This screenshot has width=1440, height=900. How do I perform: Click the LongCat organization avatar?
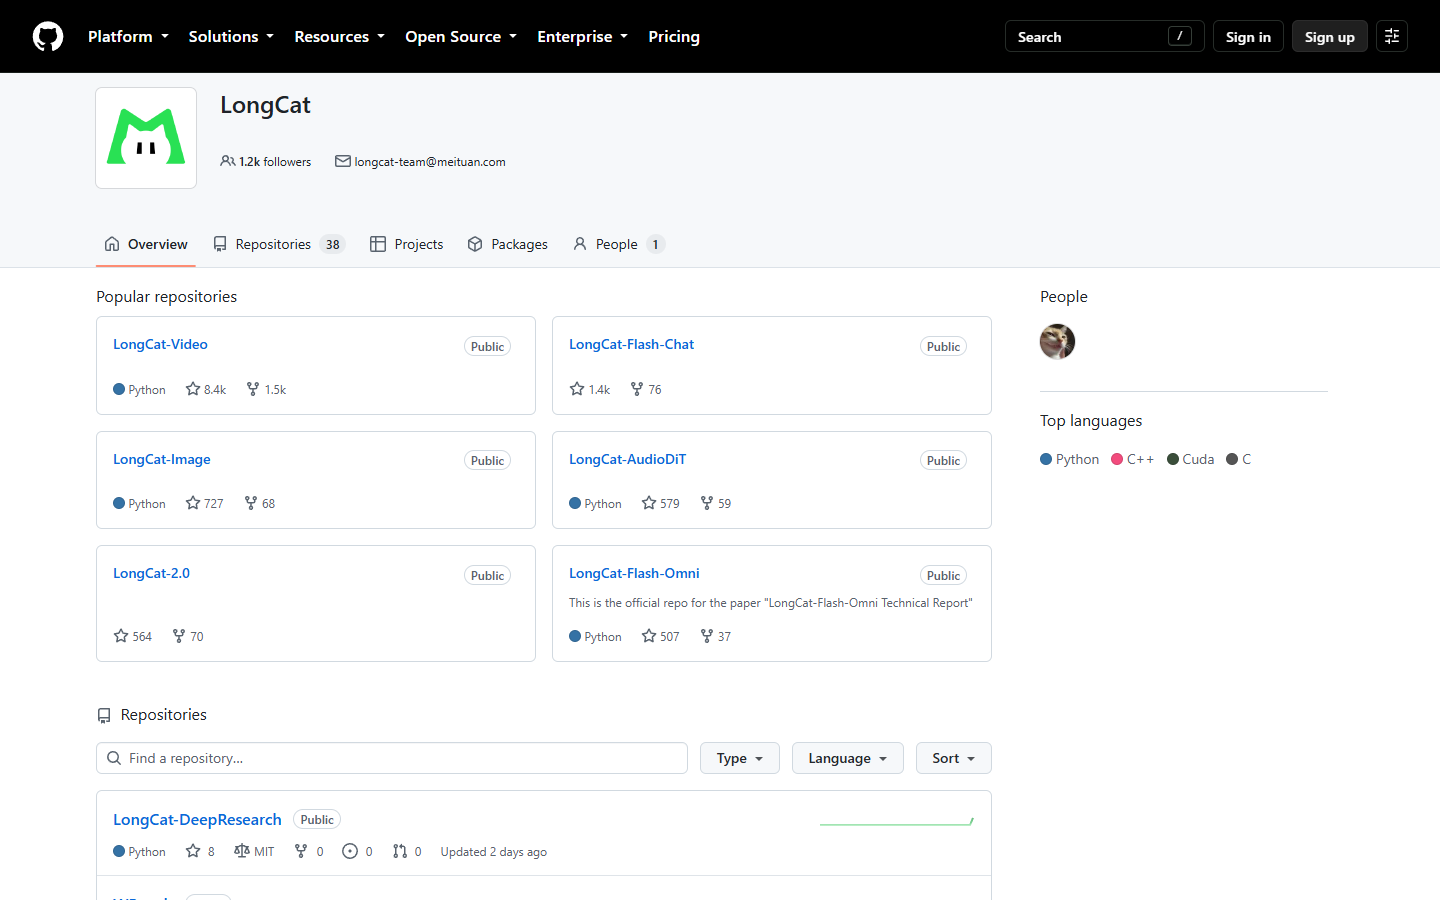coord(146,138)
